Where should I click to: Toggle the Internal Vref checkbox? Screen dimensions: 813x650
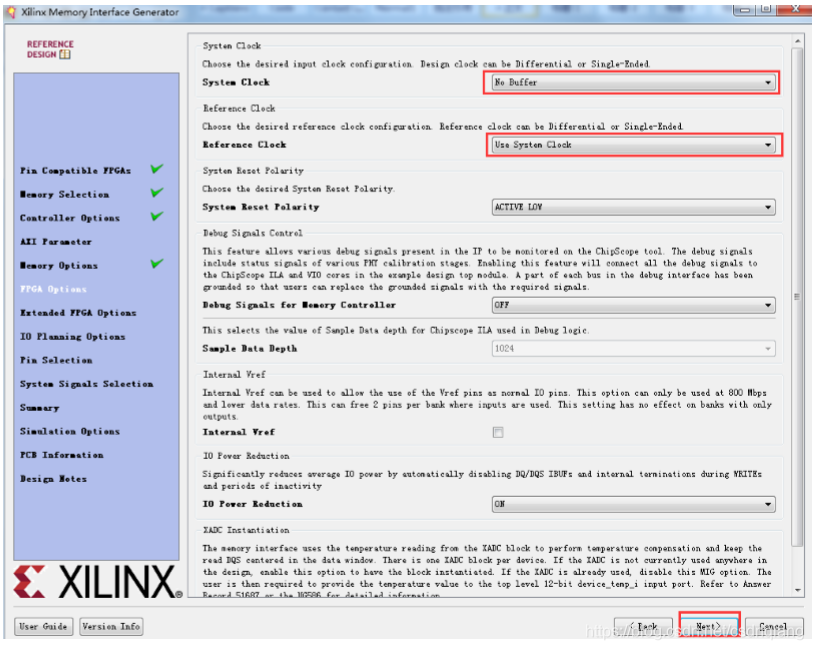tap(498, 432)
